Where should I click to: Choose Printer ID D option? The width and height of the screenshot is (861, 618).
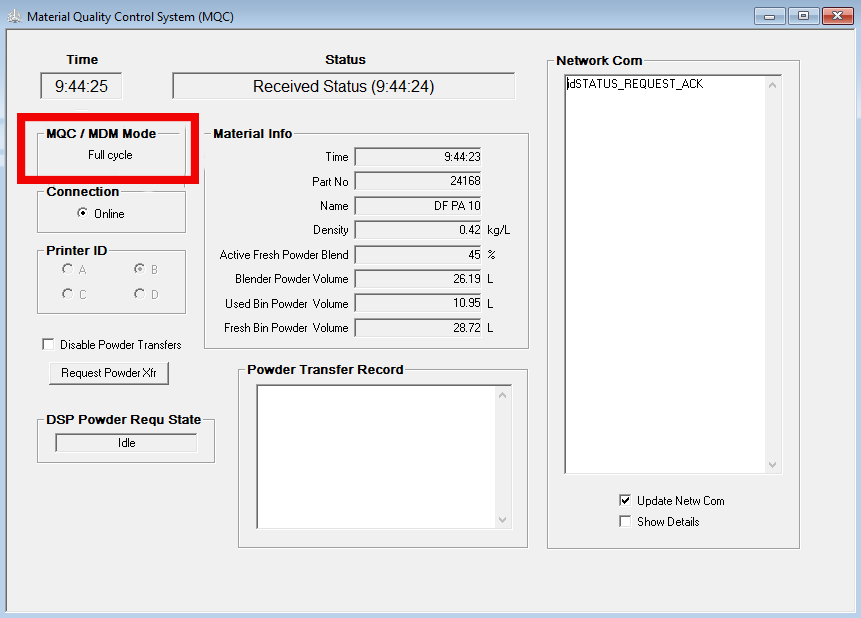(x=139, y=294)
